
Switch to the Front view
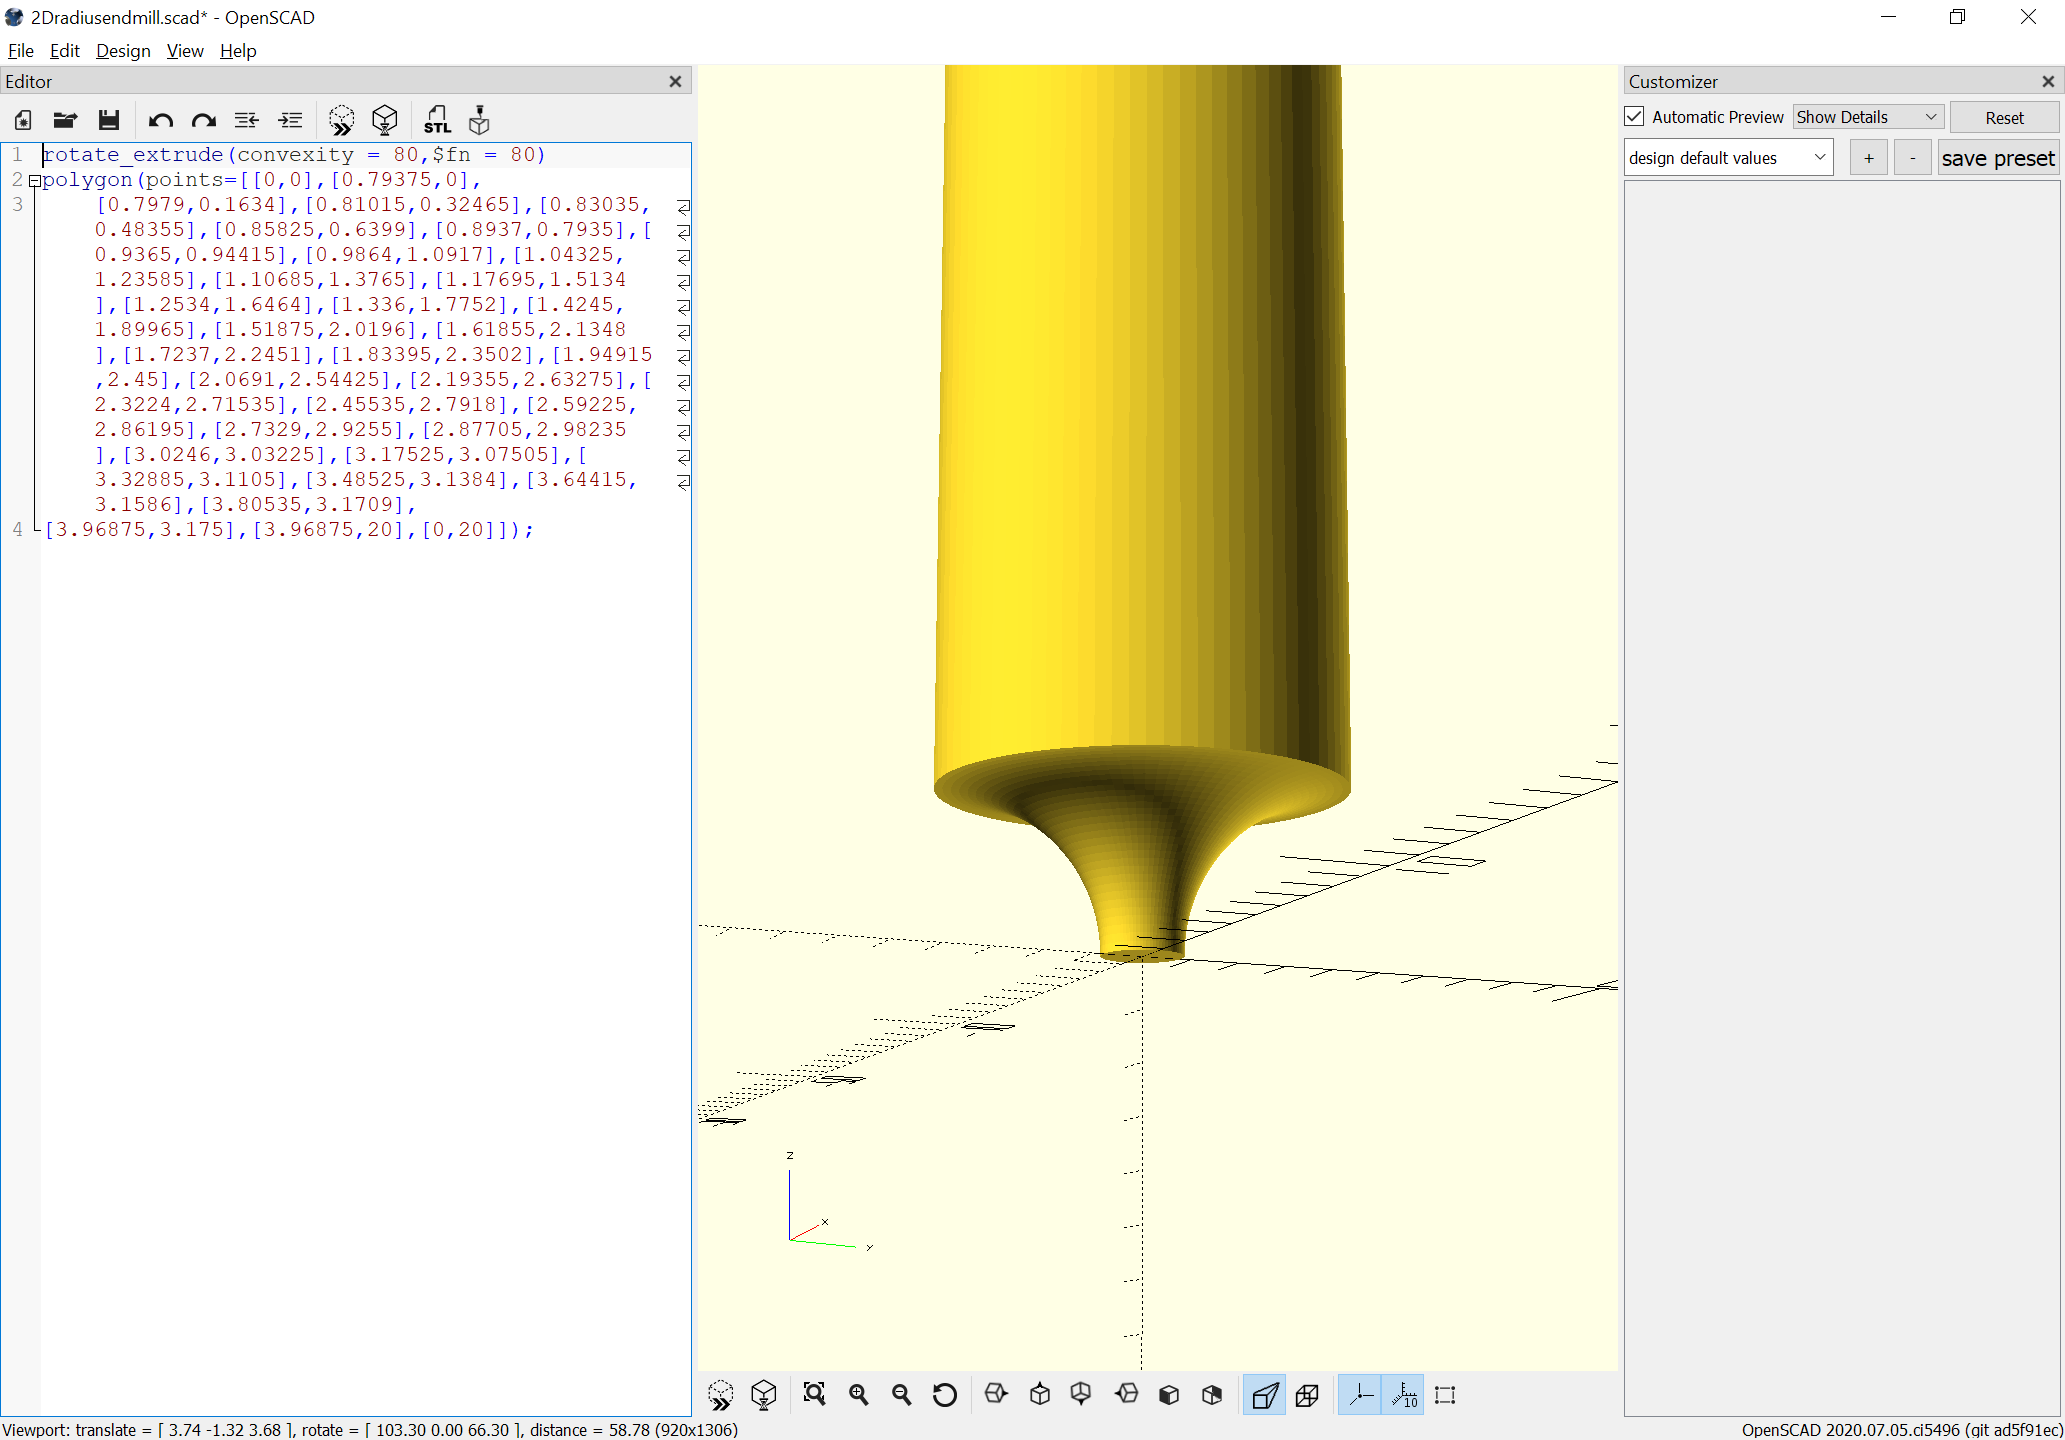1169,1395
